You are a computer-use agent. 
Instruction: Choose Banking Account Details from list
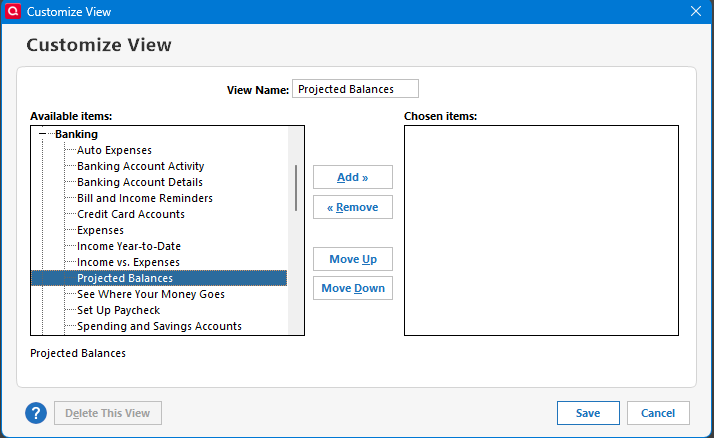coord(139,182)
